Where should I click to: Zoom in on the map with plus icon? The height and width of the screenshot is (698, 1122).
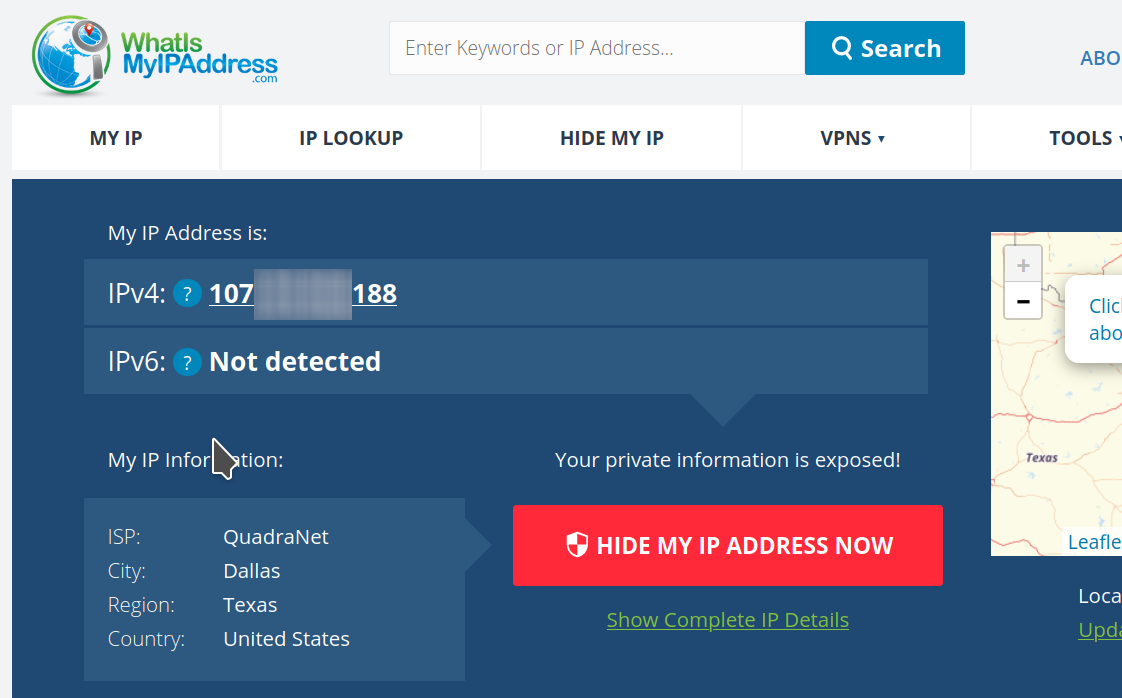[1022, 264]
